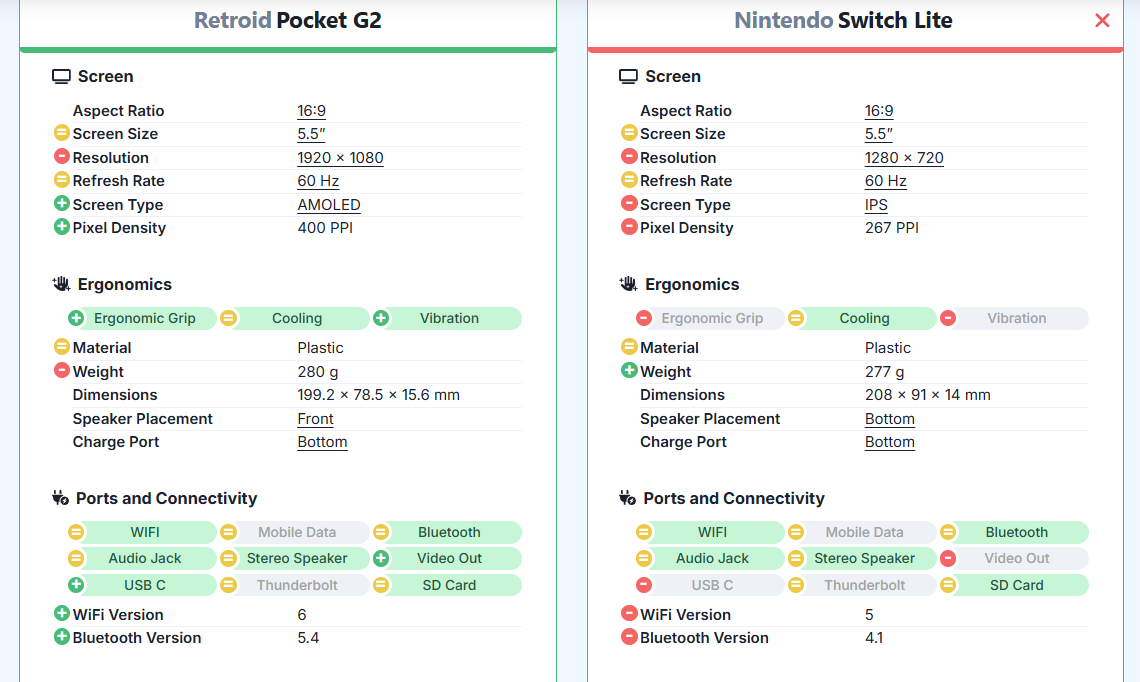The width and height of the screenshot is (1140, 682).
Task: Click the green plus icon beside Retroid Screen Type
Action: (x=61, y=204)
